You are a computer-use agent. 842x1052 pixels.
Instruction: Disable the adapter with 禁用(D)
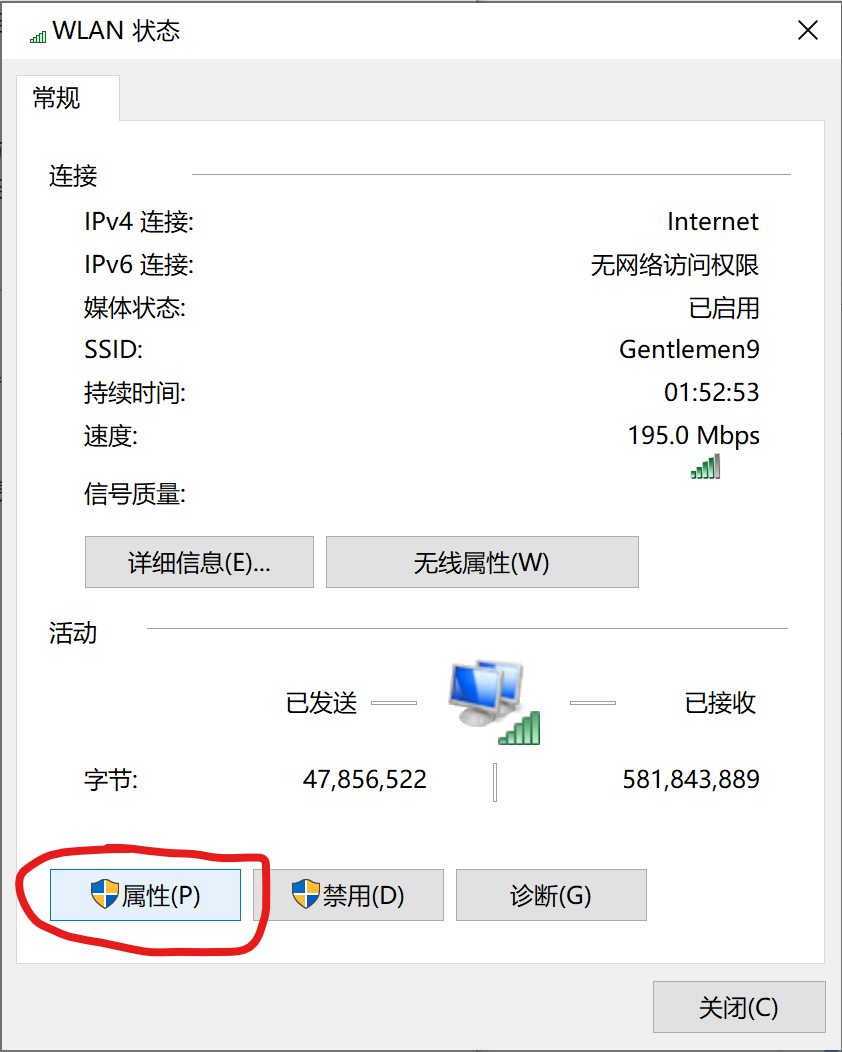click(x=348, y=895)
